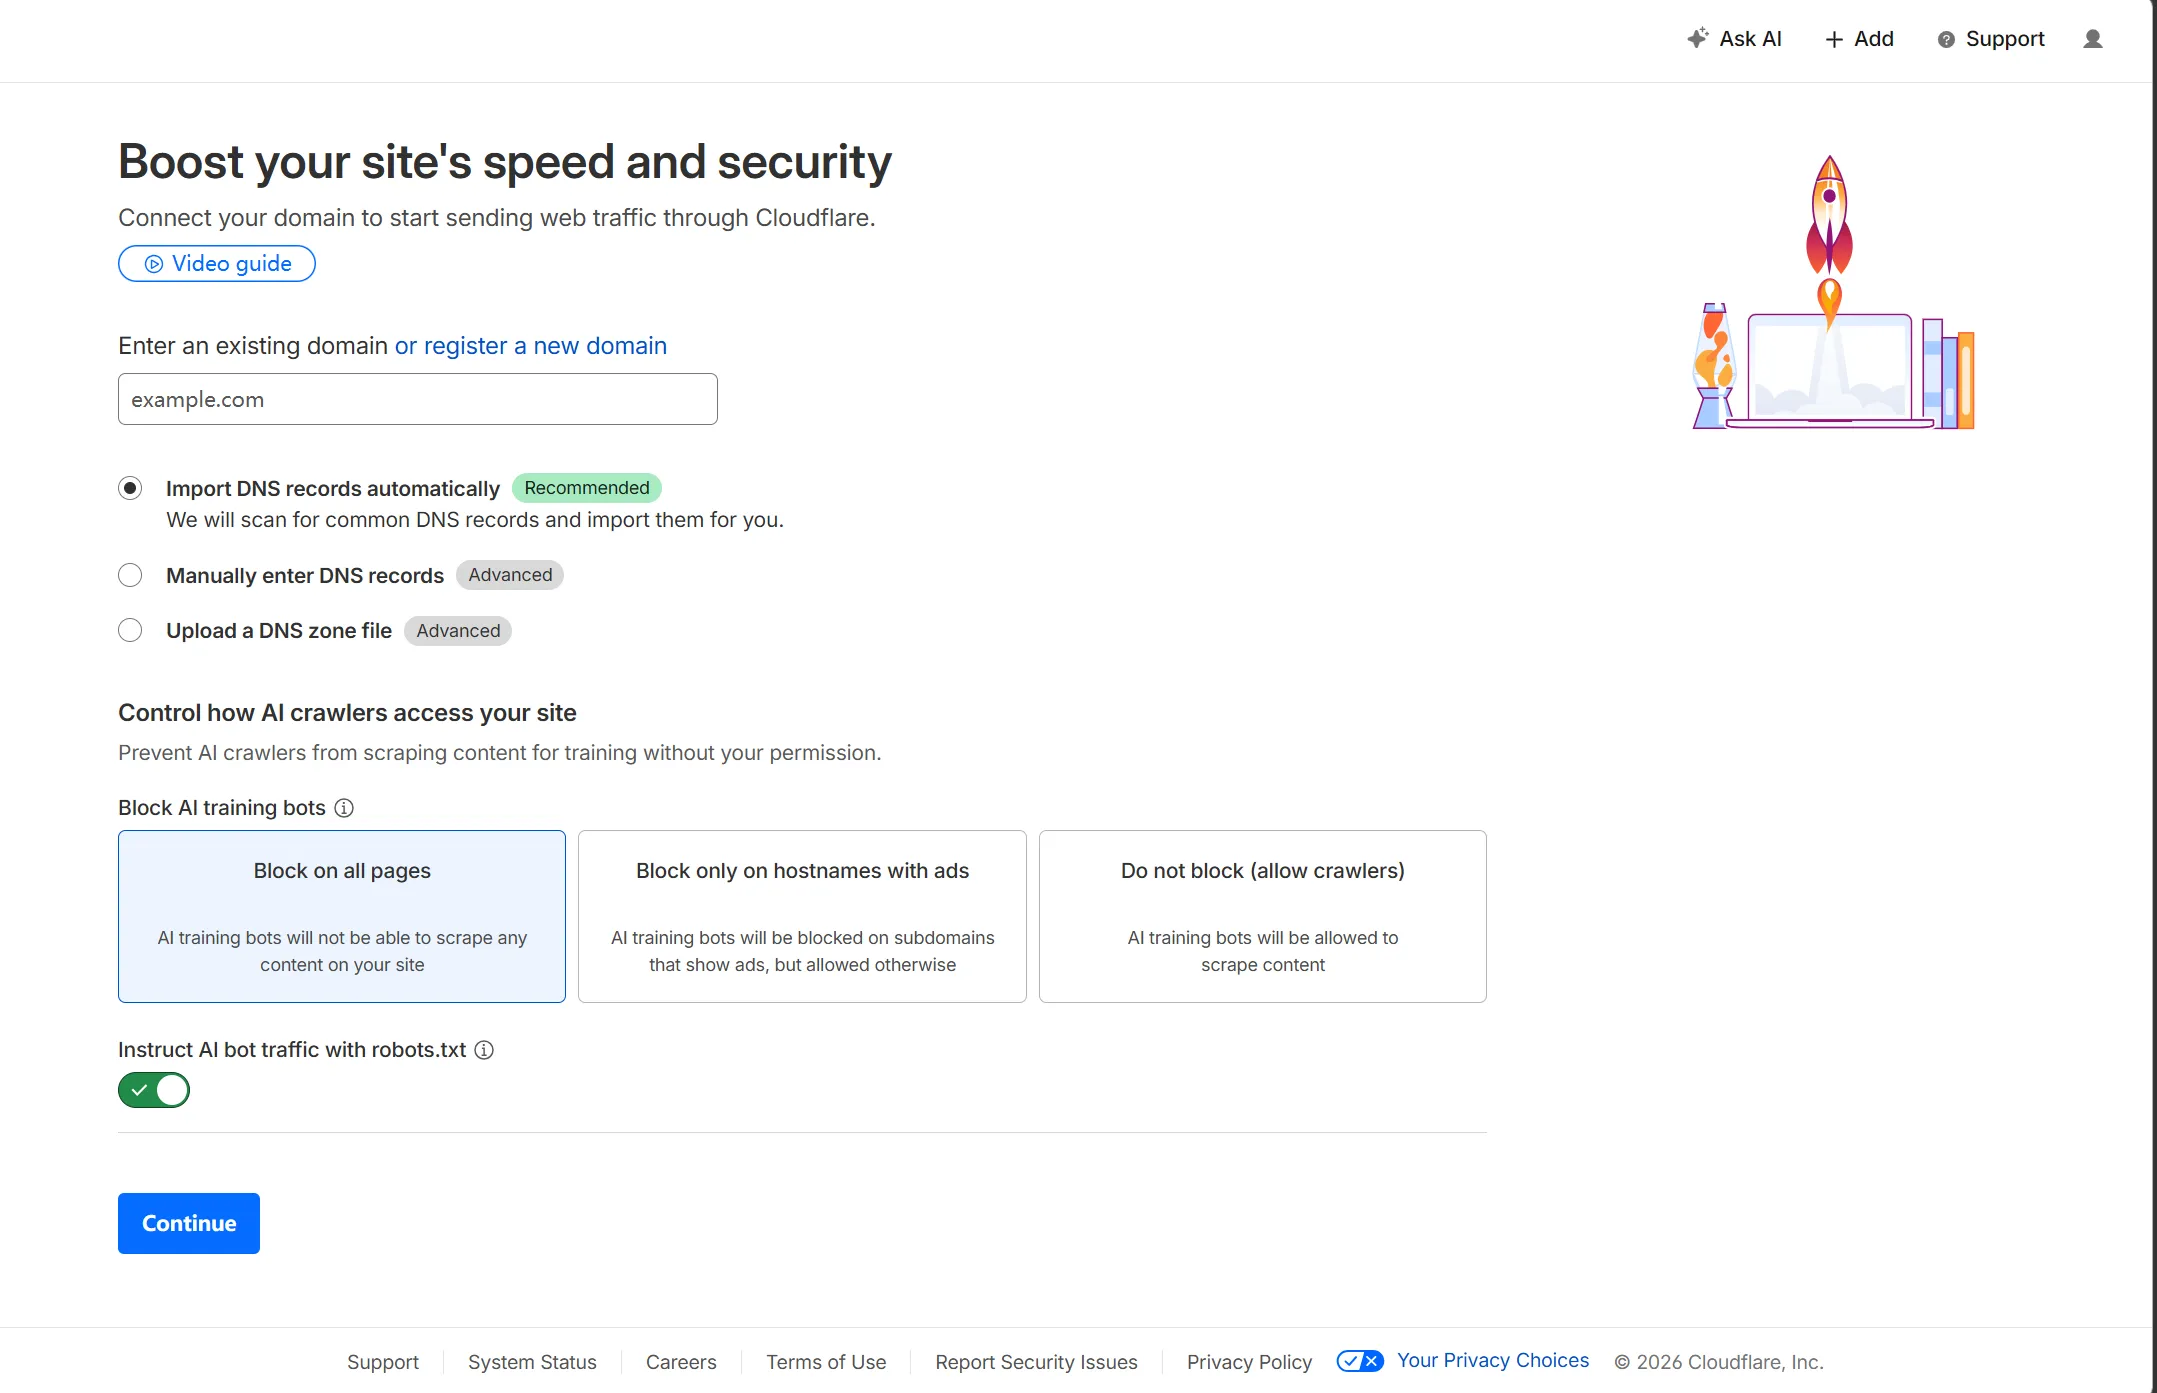Click the Continue button
2157x1393 pixels.
pos(189,1223)
